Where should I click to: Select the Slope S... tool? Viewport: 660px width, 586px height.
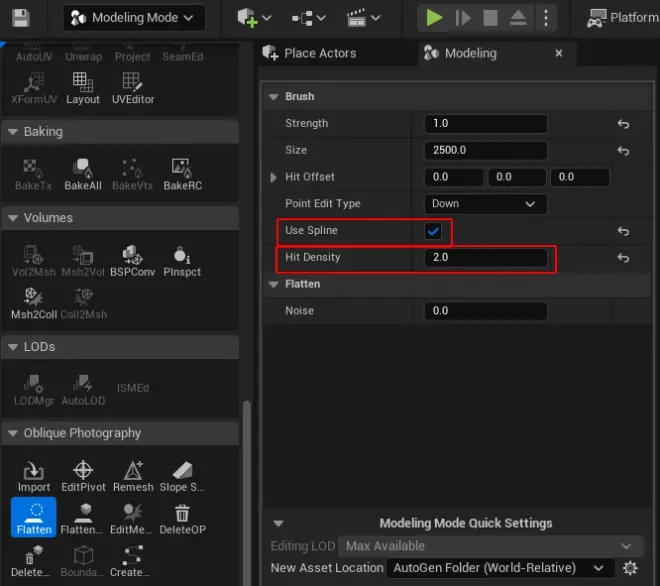point(182,476)
